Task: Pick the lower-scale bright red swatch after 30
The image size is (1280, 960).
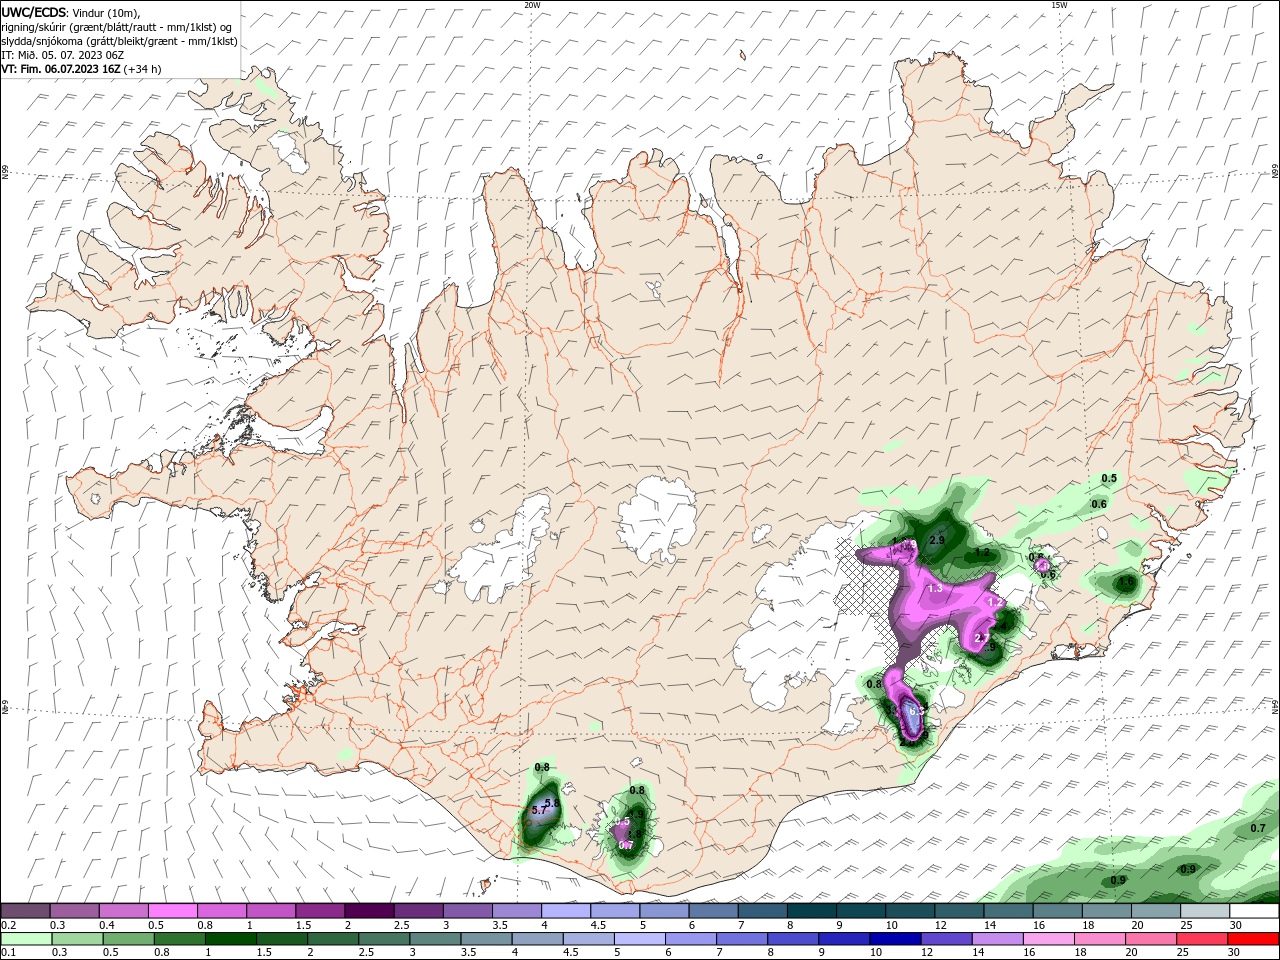Action: (1254, 939)
